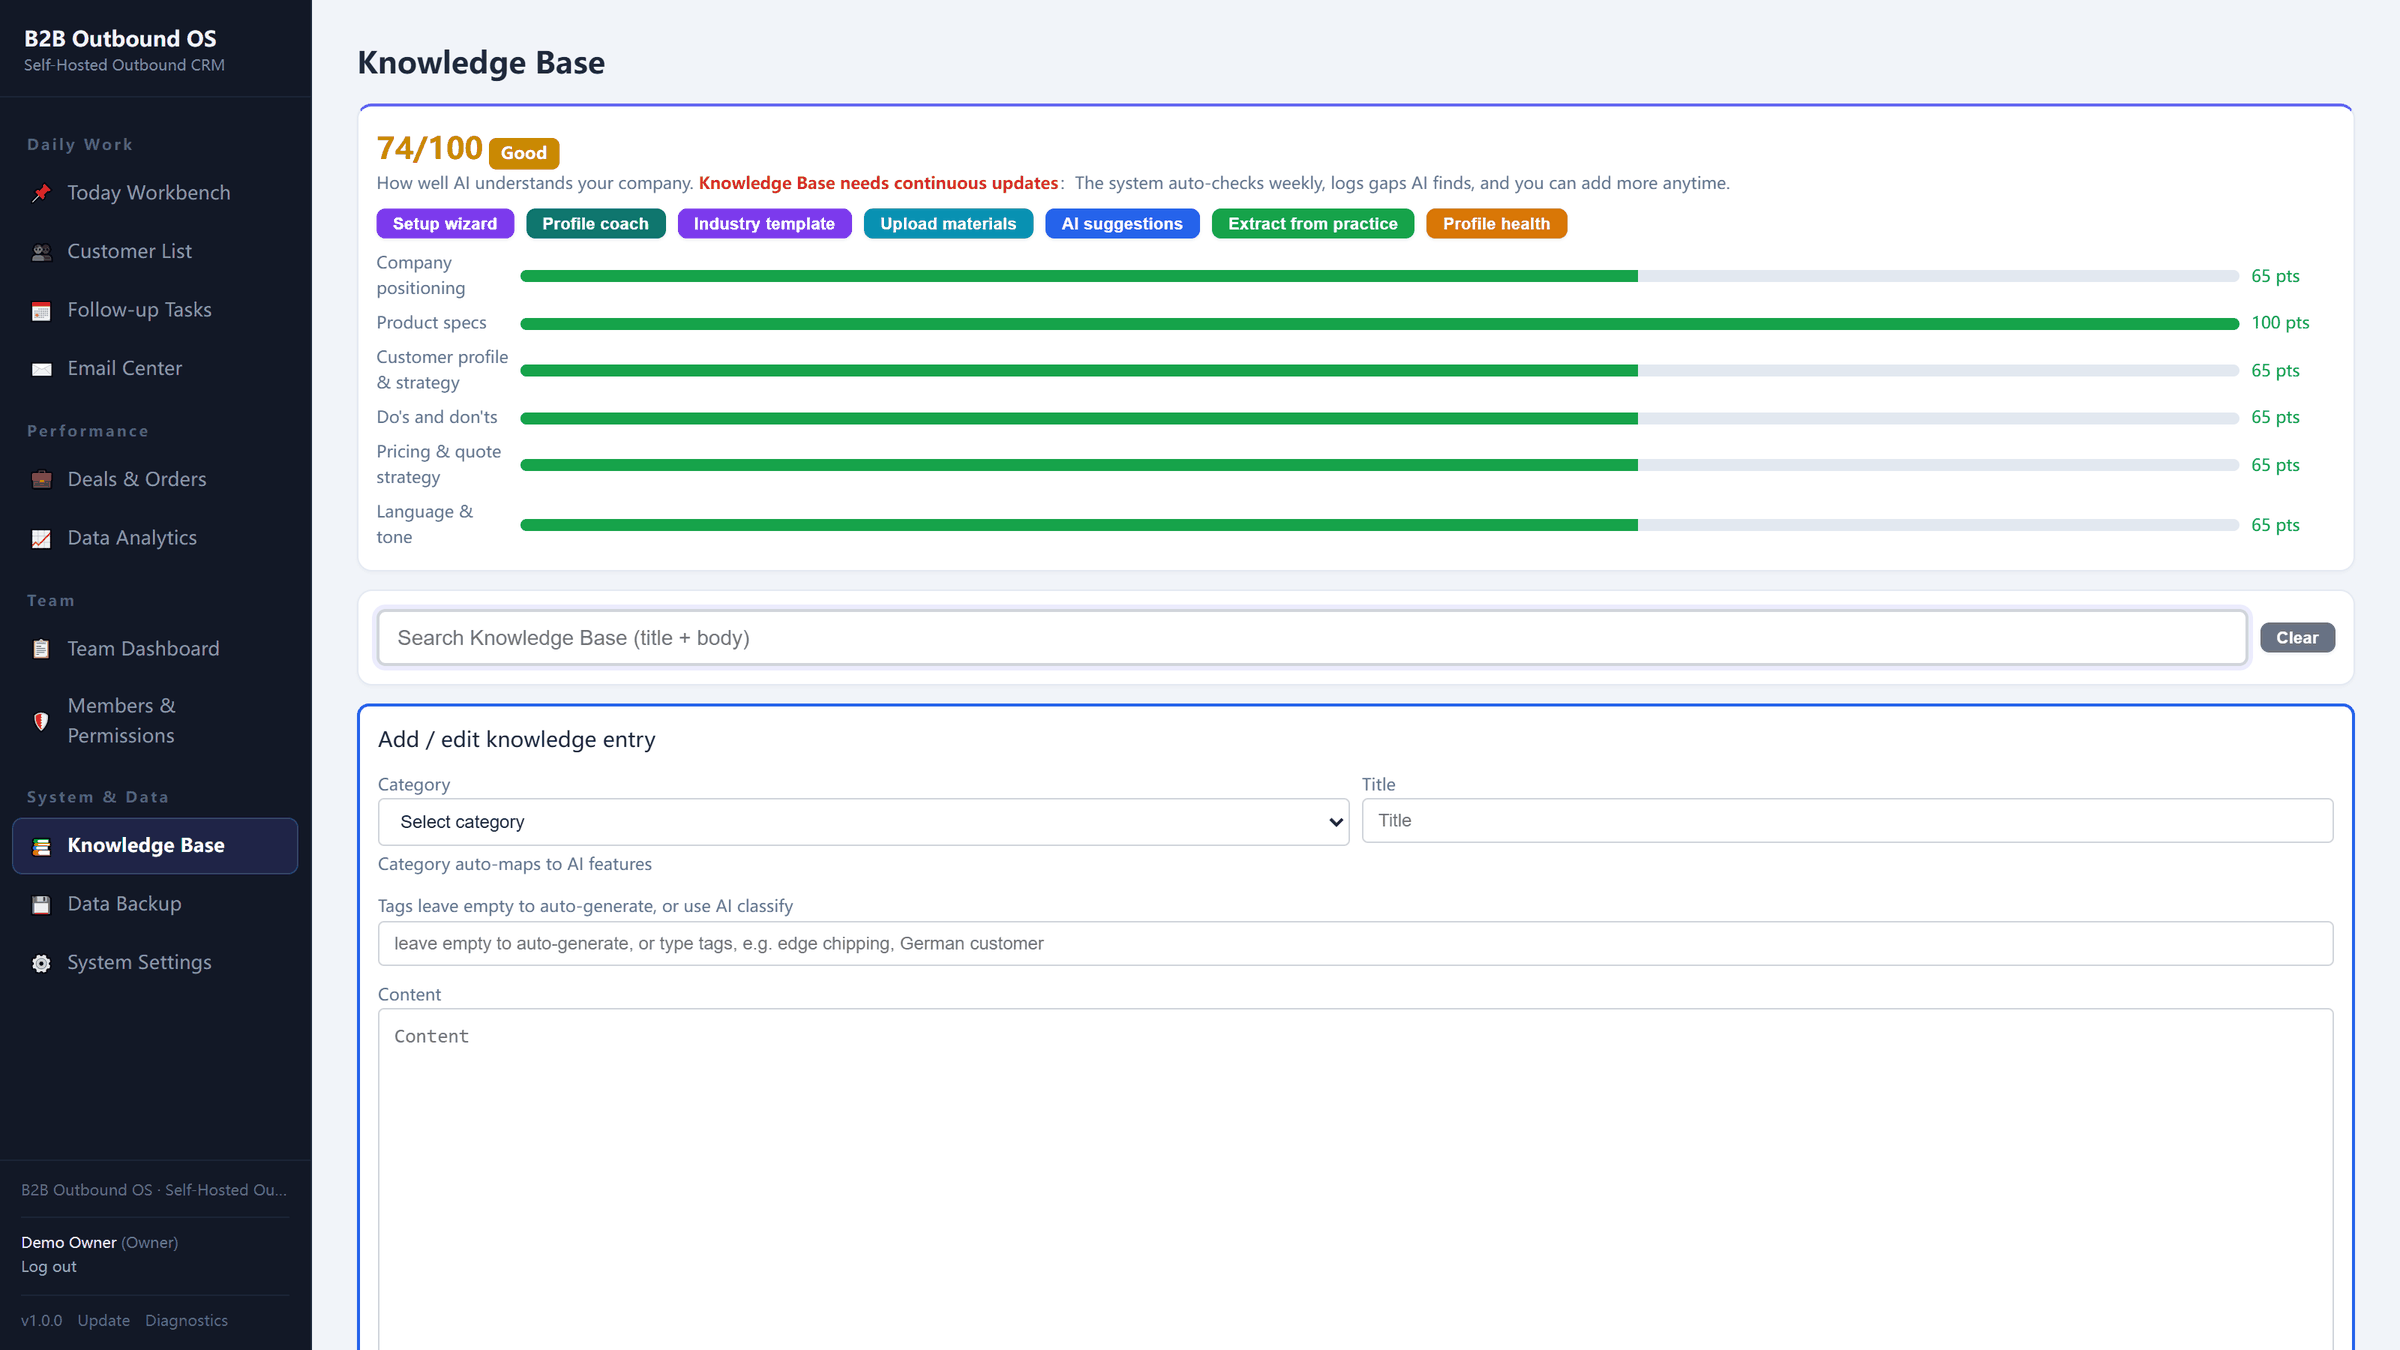Click the B2B Outbound OS title
This screenshot has height=1350, width=2400.
[x=120, y=39]
